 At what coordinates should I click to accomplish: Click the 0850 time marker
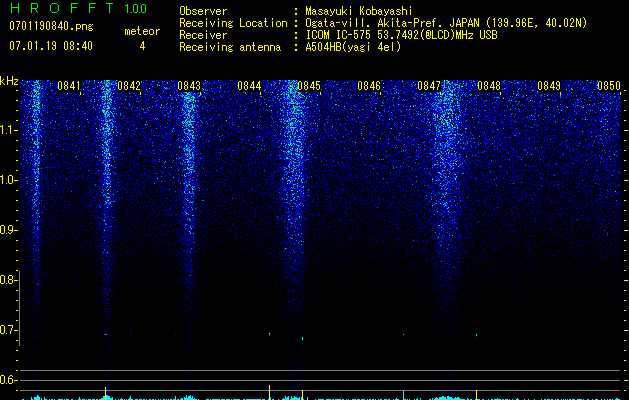coord(609,86)
